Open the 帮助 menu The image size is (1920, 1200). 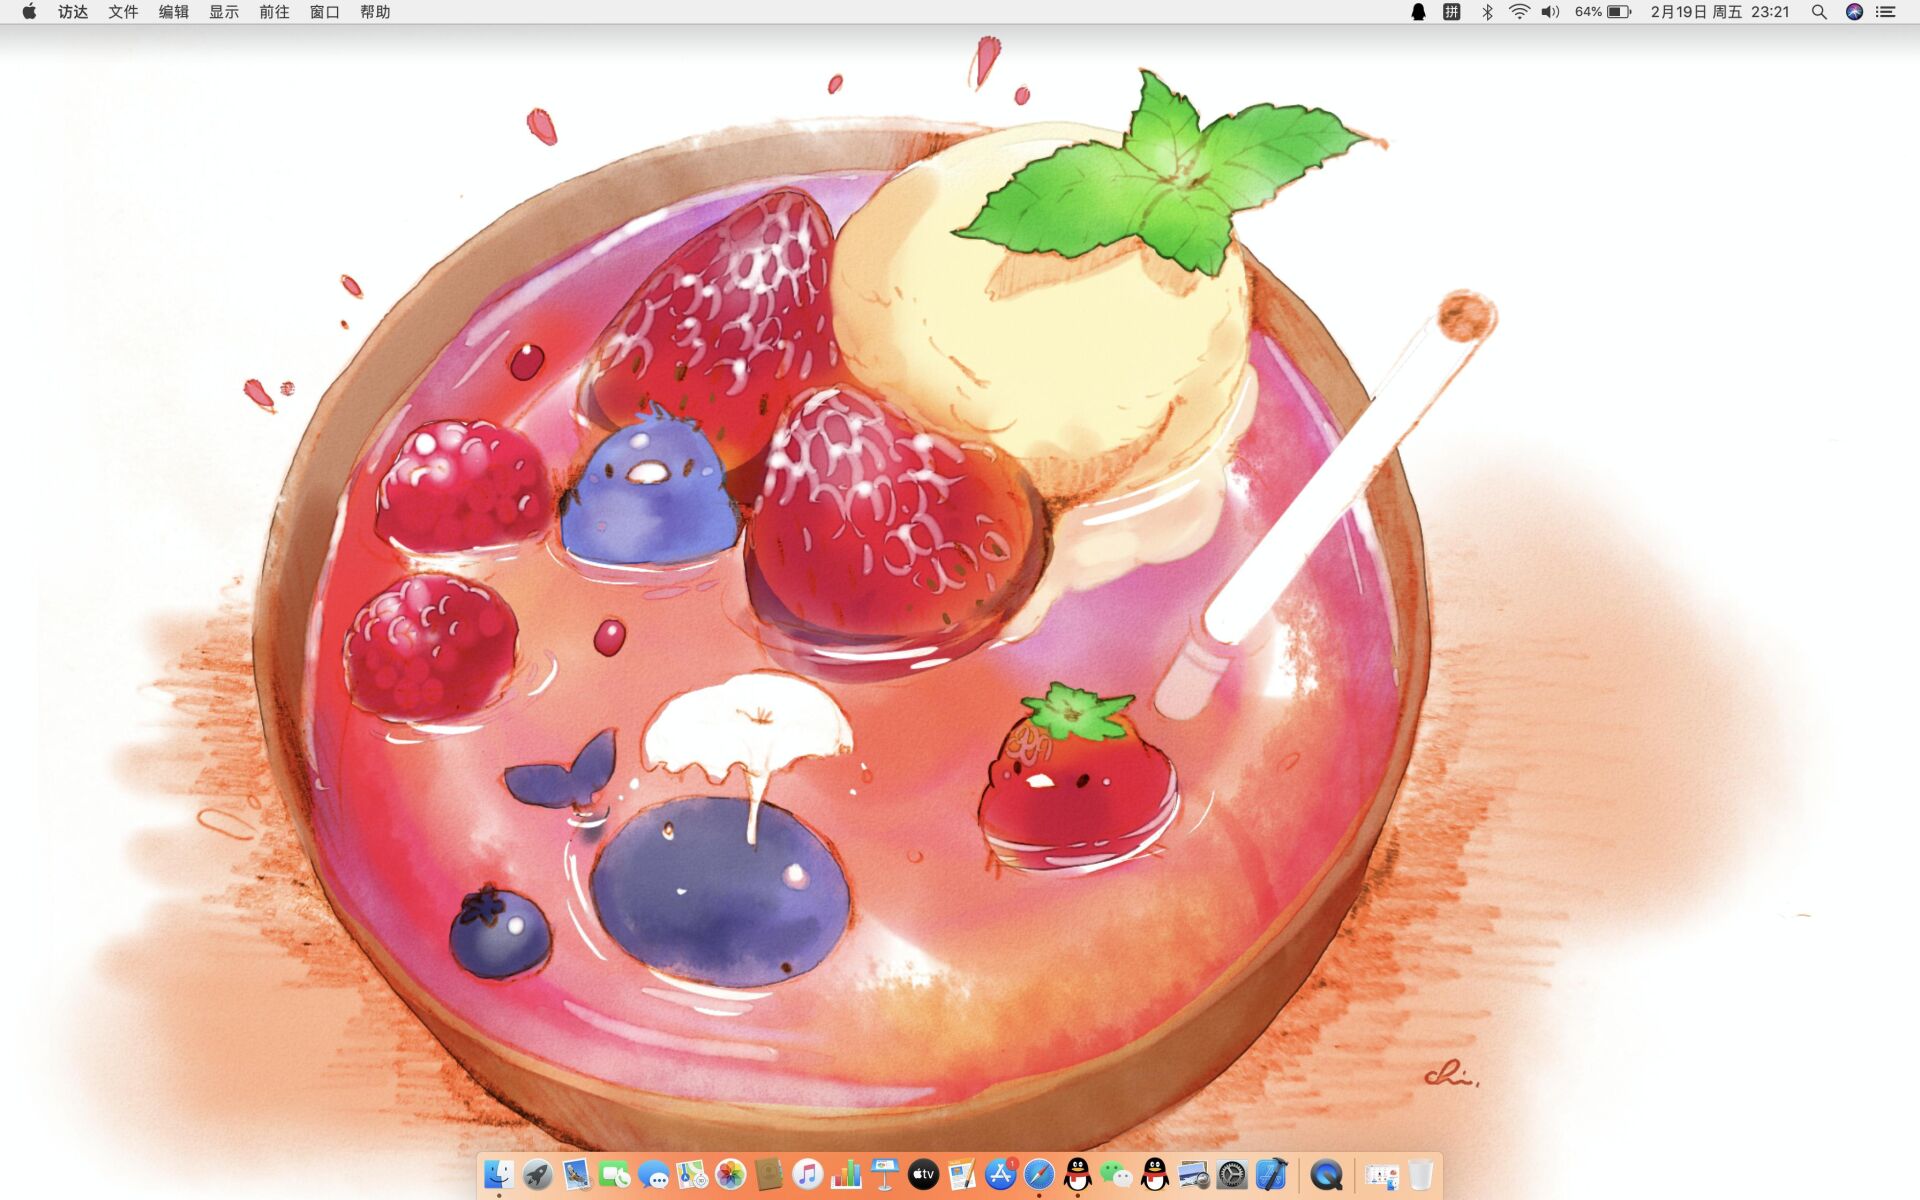coord(375,12)
